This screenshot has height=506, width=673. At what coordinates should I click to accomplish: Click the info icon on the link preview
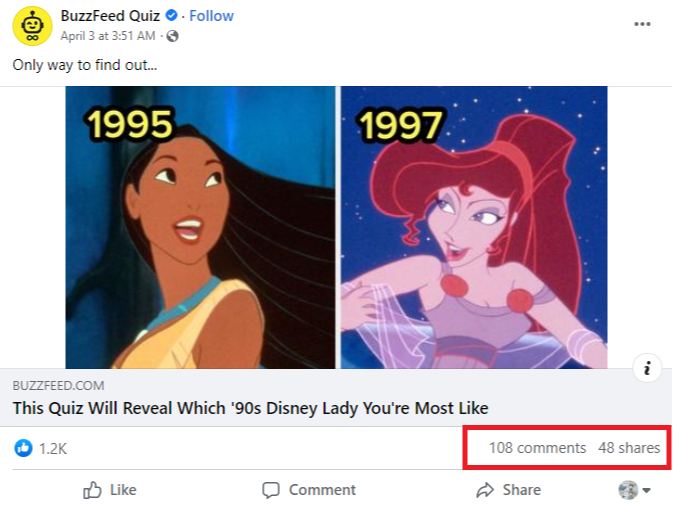coord(647,369)
